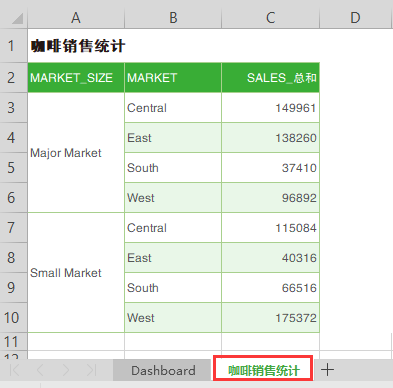The width and height of the screenshot is (393, 388).
Task: Go to next sheet arrow
Action: click(66, 370)
